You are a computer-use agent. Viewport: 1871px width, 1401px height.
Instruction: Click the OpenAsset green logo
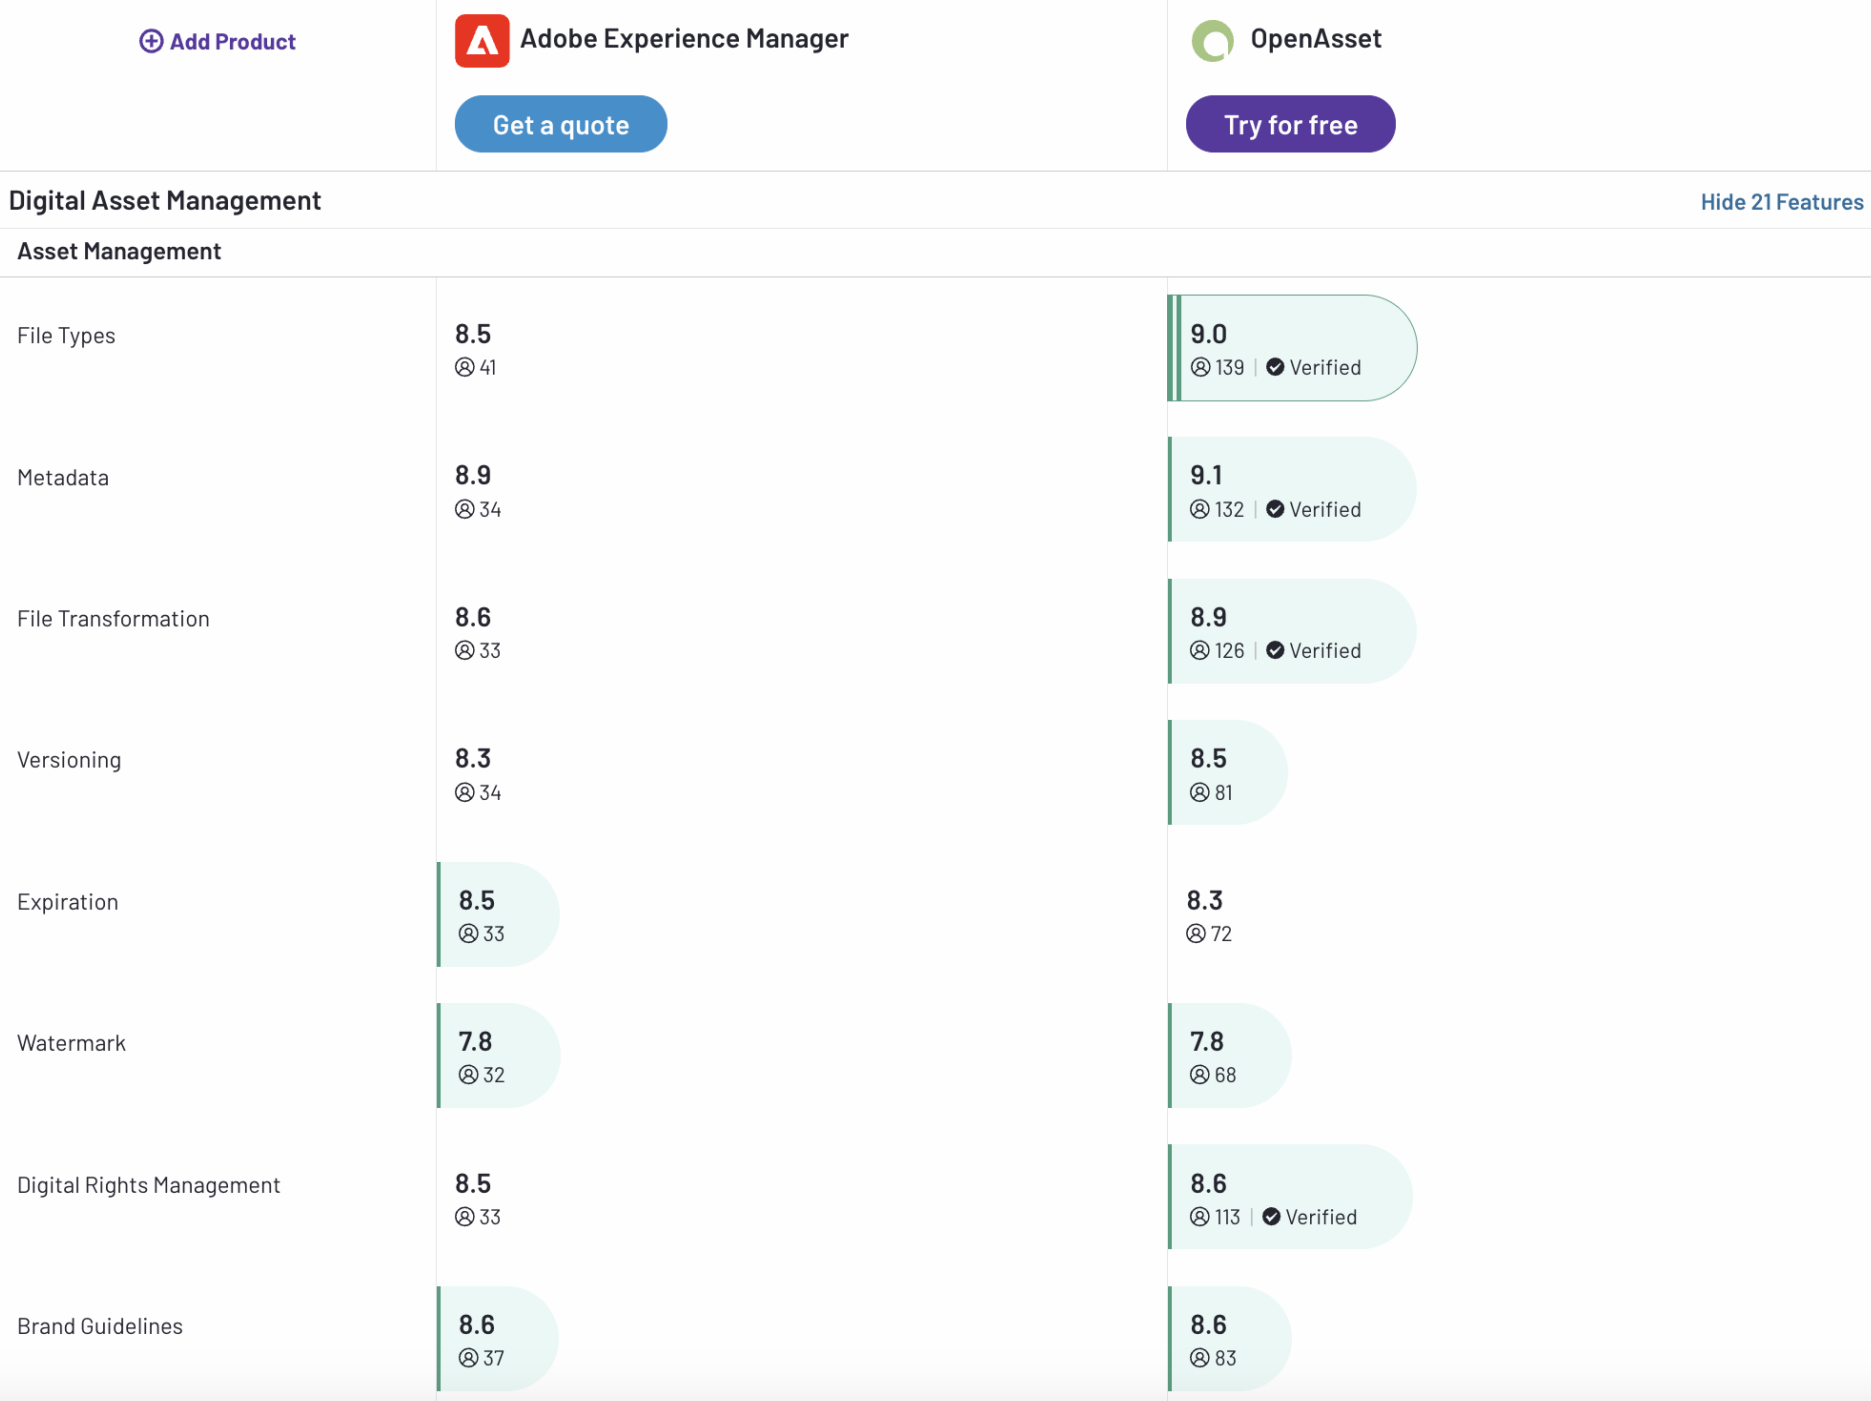(x=1212, y=41)
